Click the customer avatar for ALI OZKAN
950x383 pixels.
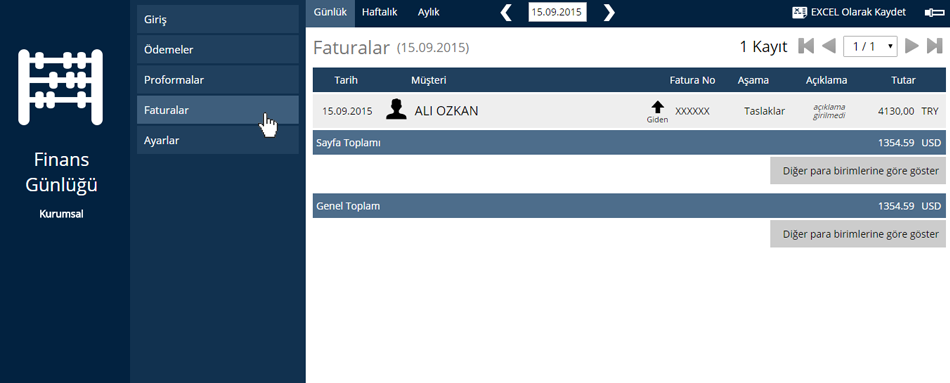coord(396,110)
